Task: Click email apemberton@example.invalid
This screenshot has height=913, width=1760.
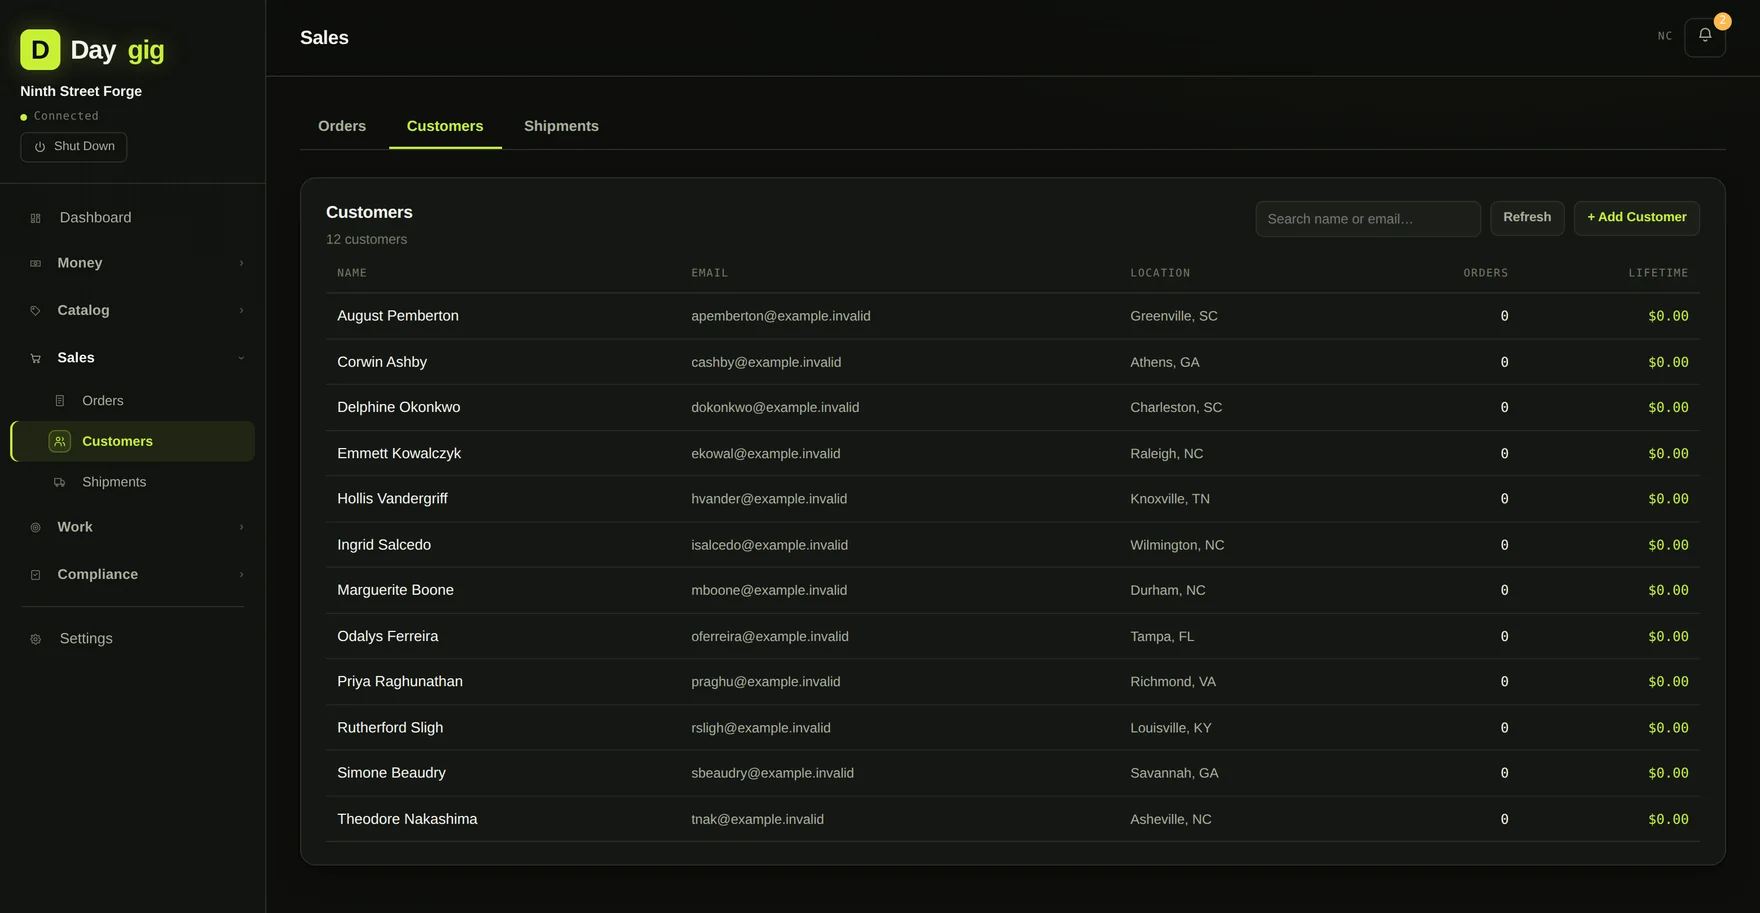Action: [781, 316]
